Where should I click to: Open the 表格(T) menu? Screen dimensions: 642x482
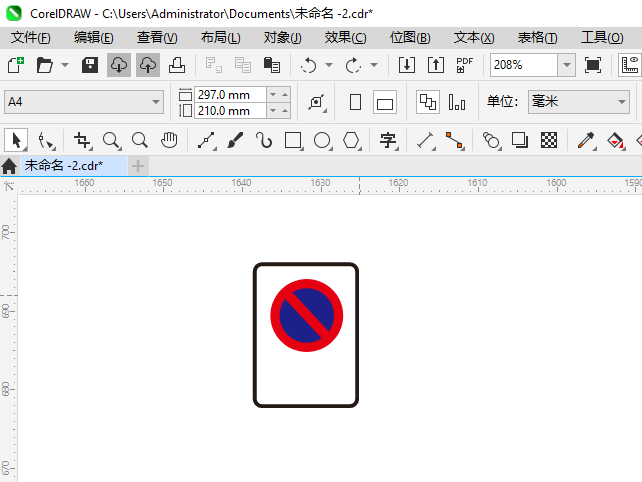click(x=538, y=38)
